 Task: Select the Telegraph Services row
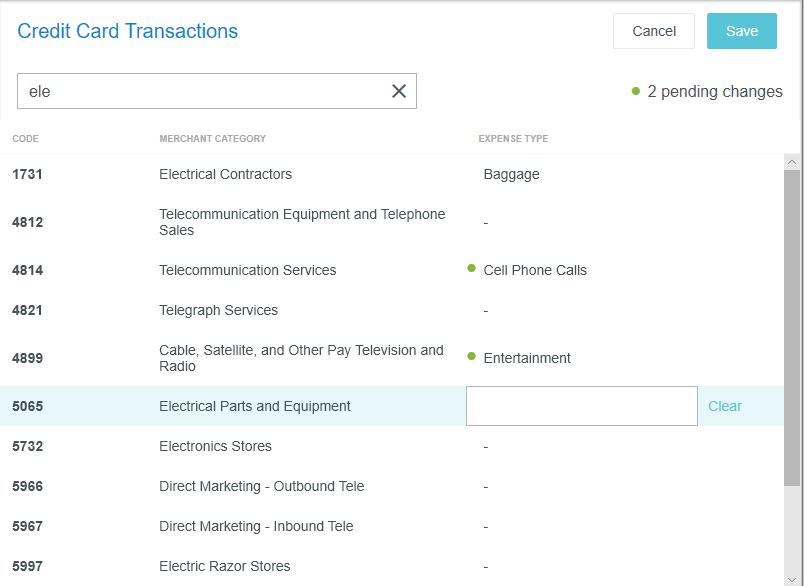(218, 310)
